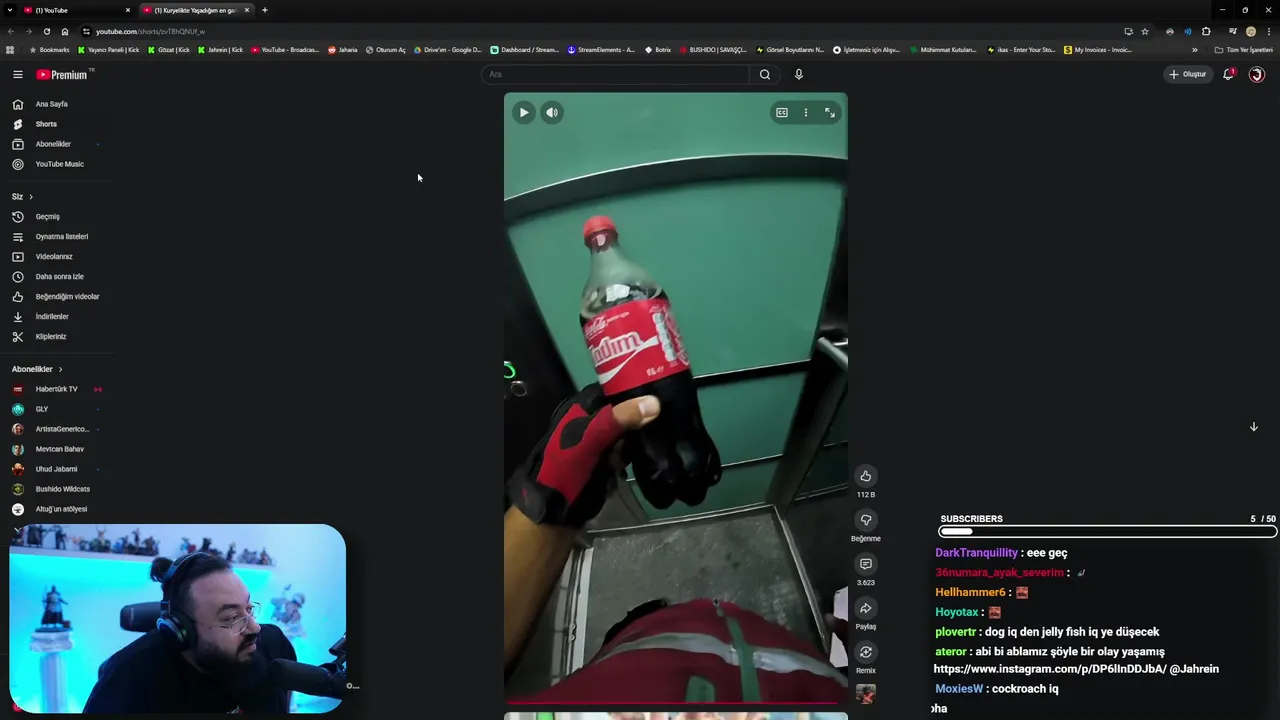Close the (1) YouTube tab
The height and width of the screenshot is (720, 1280).
coord(128,10)
